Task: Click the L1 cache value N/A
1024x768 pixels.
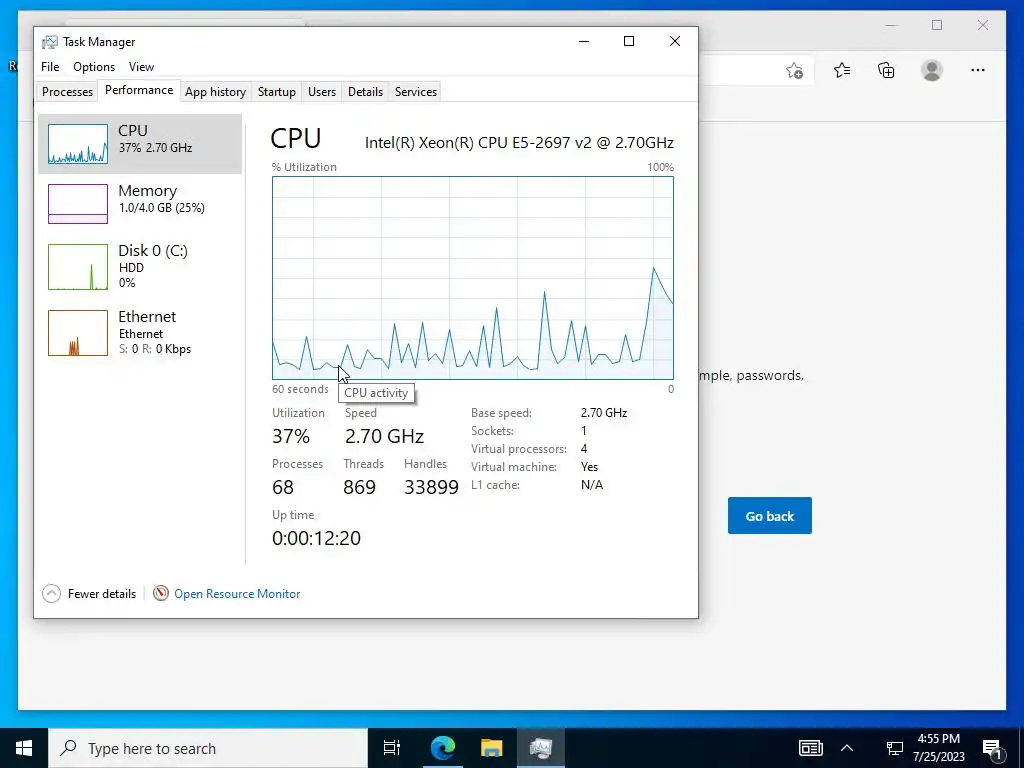Action: tap(592, 485)
